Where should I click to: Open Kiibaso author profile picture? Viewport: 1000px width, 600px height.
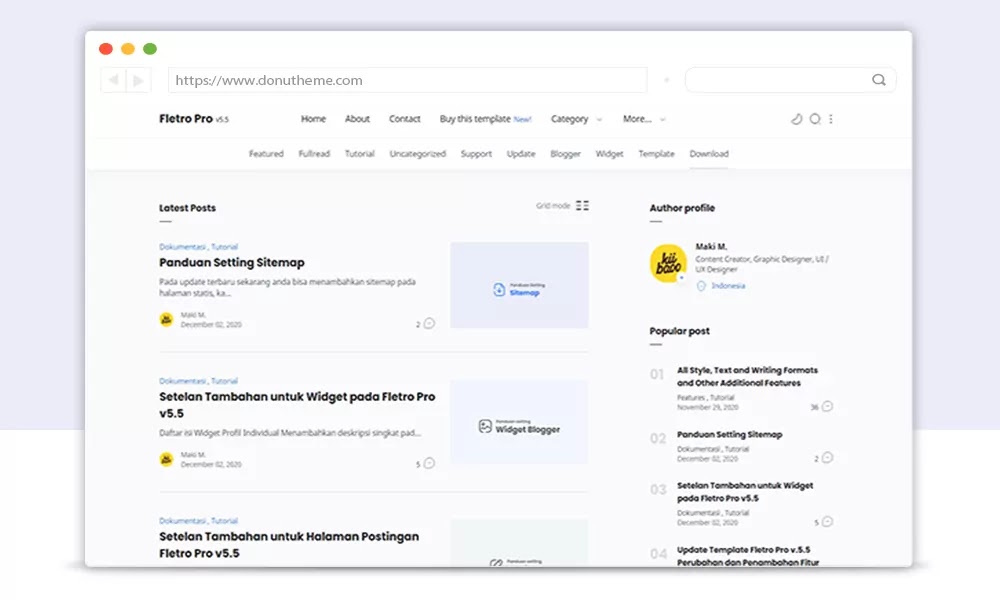click(x=668, y=263)
